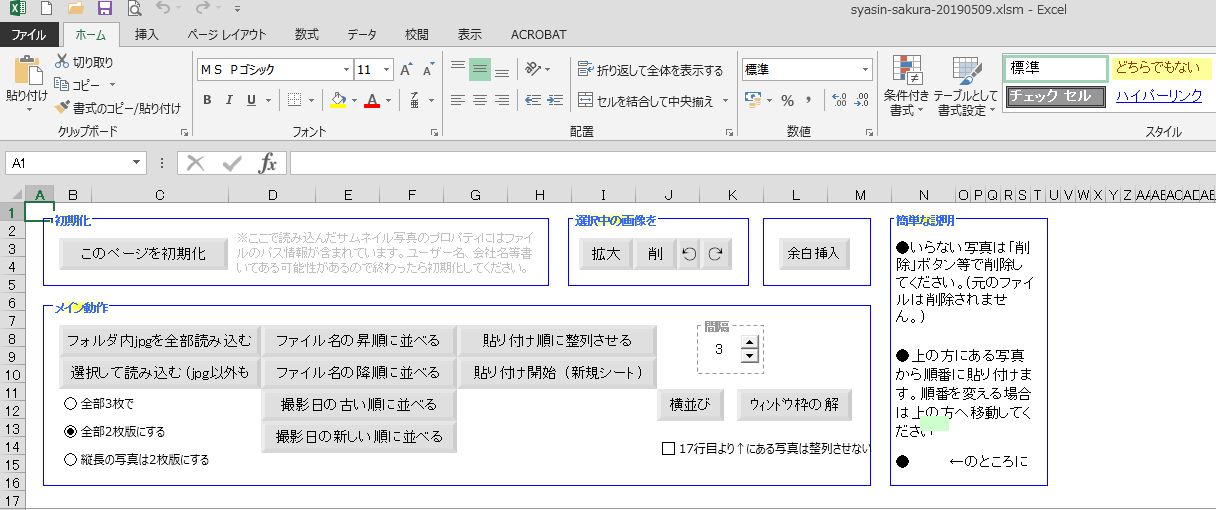Click the insert function fx icon
Screen dimensions: 1216x510
pyautogui.click(x=267, y=163)
